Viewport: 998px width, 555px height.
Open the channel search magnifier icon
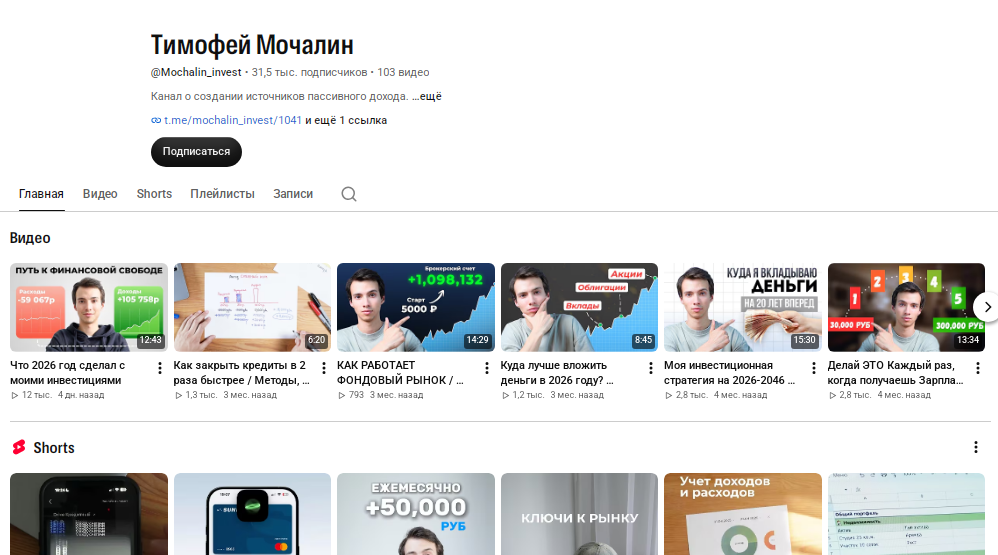[x=349, y=194]
